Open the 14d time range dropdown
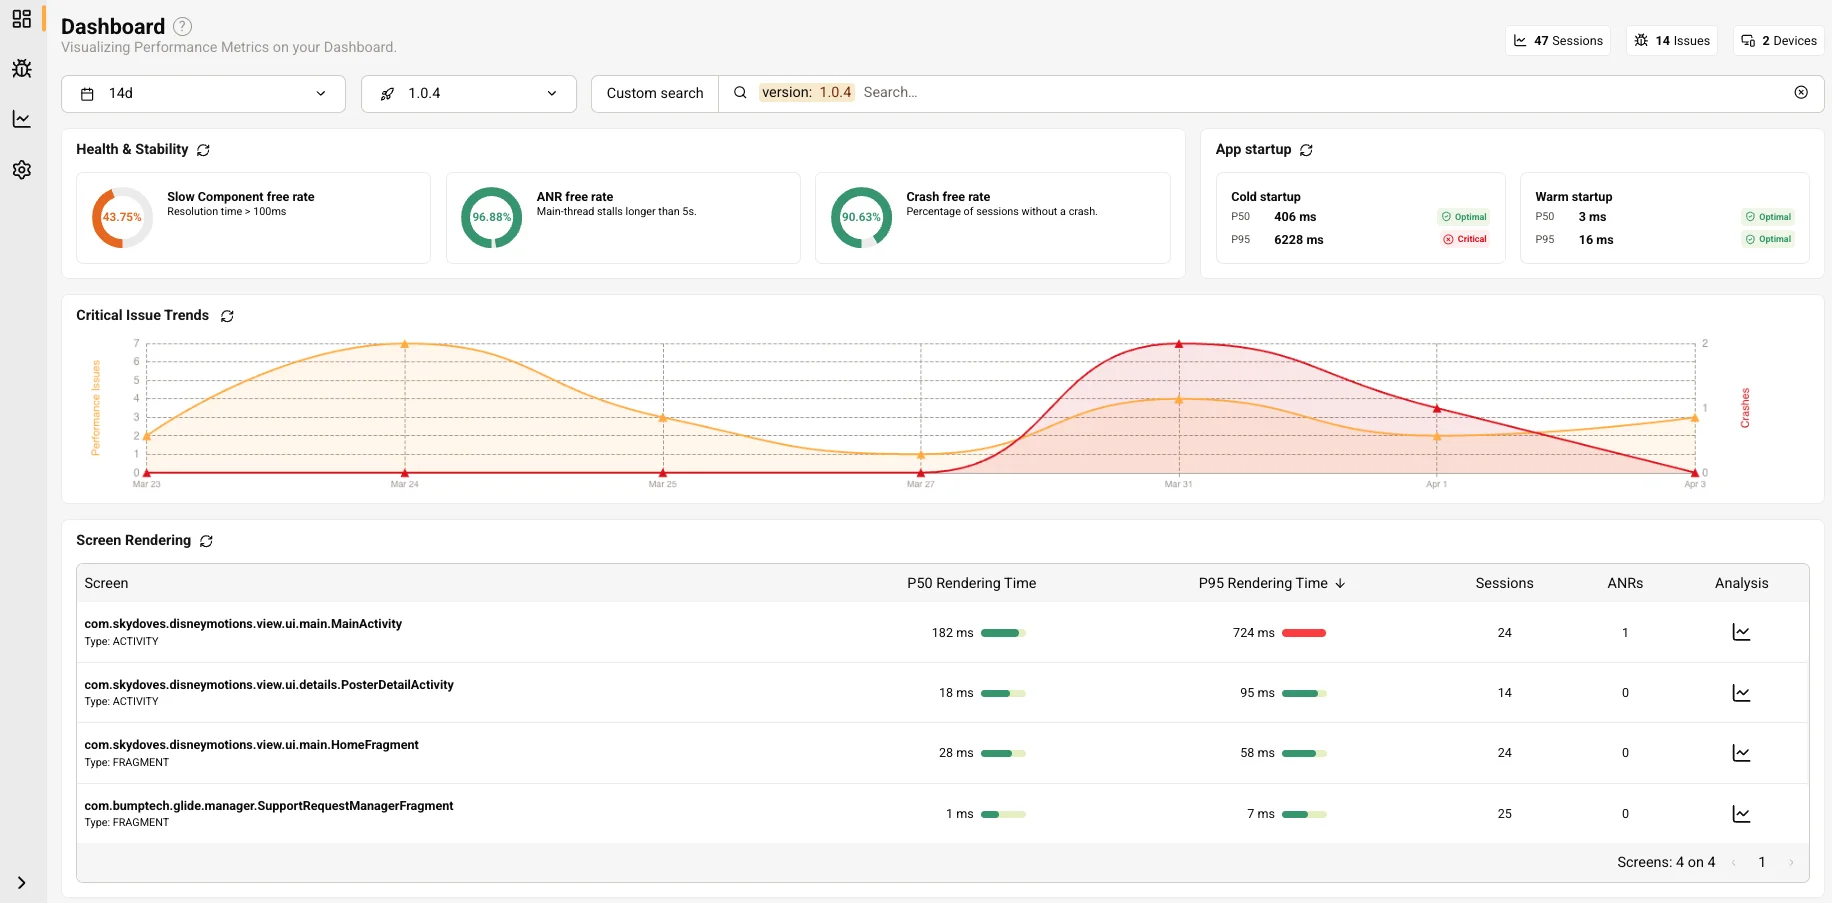 (x=203, y=94)
